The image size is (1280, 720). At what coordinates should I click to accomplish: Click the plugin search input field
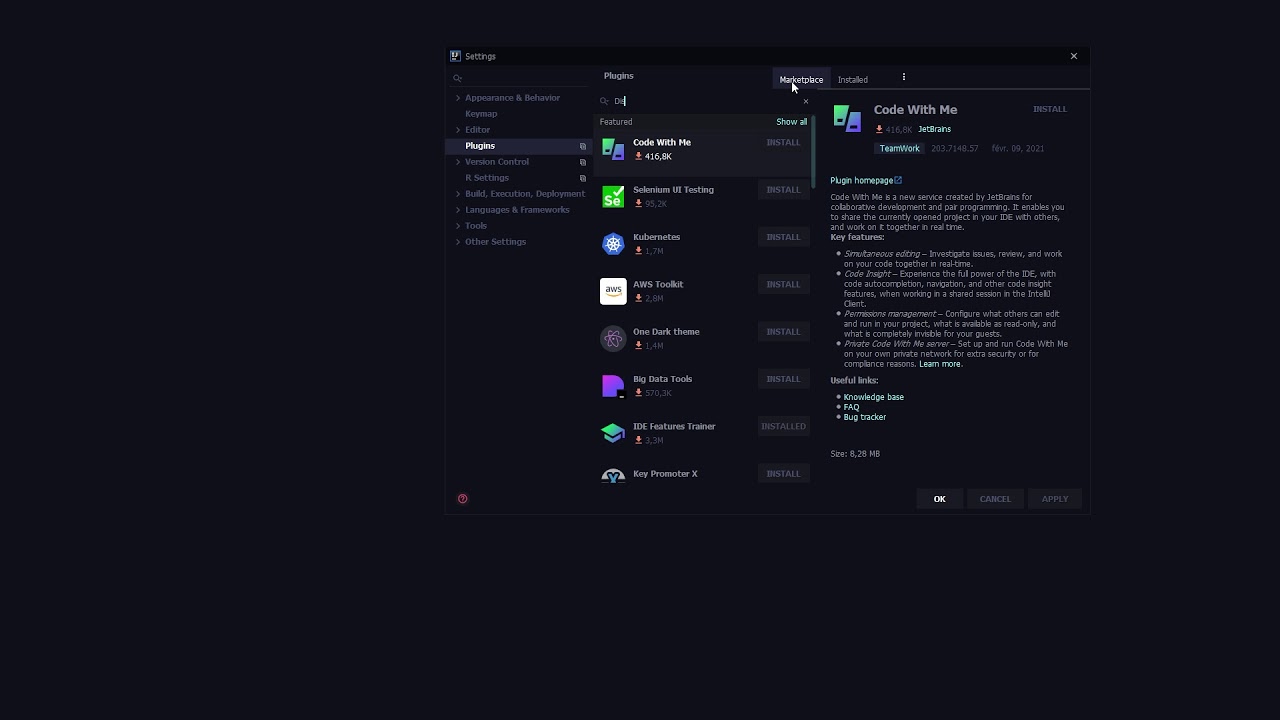tap(705, 101)
